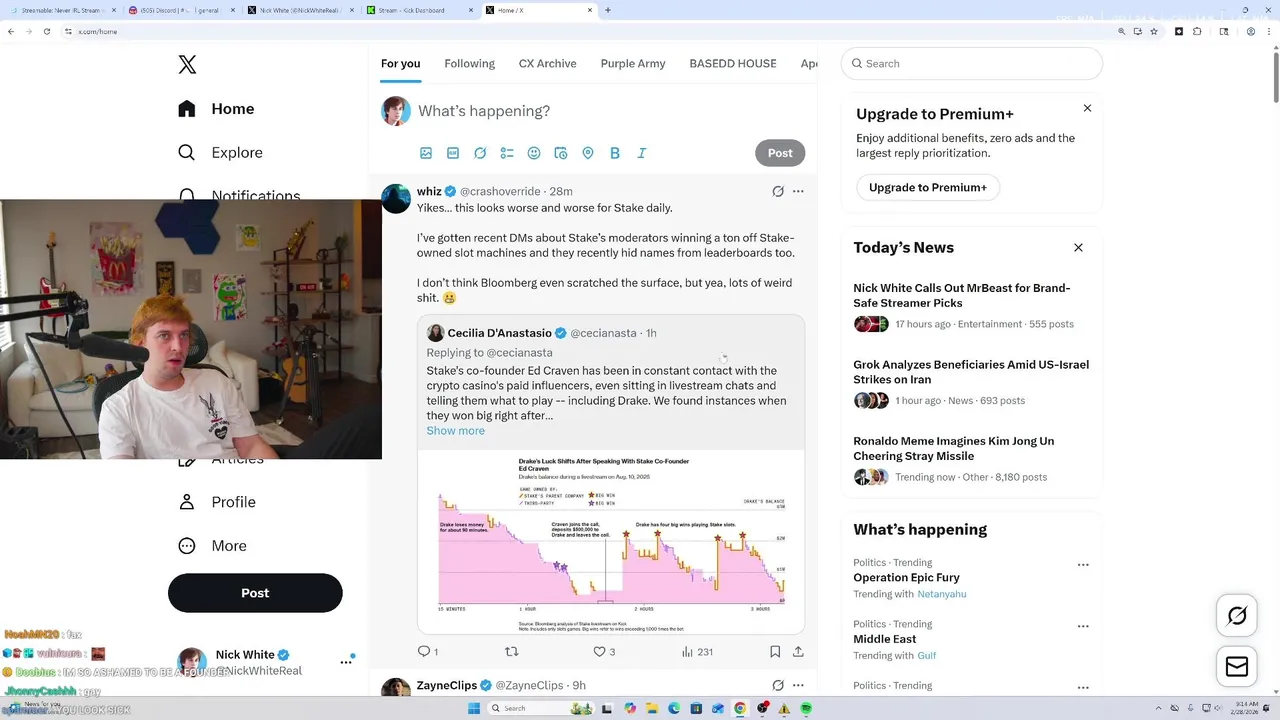Open the Home navigation item
Viewport: 1280px width, 720px height.
pos(216,109)
